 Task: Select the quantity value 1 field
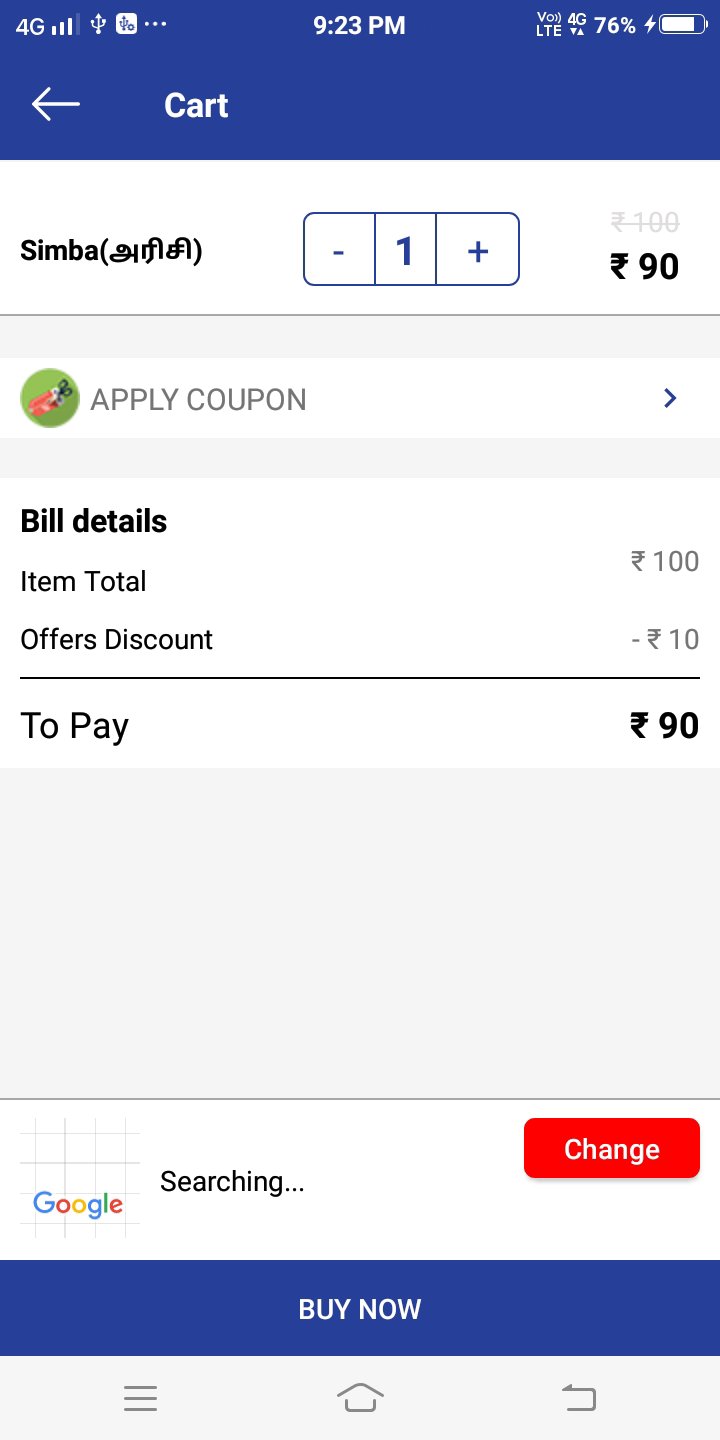pyautogui.click(x=405, y=249)
